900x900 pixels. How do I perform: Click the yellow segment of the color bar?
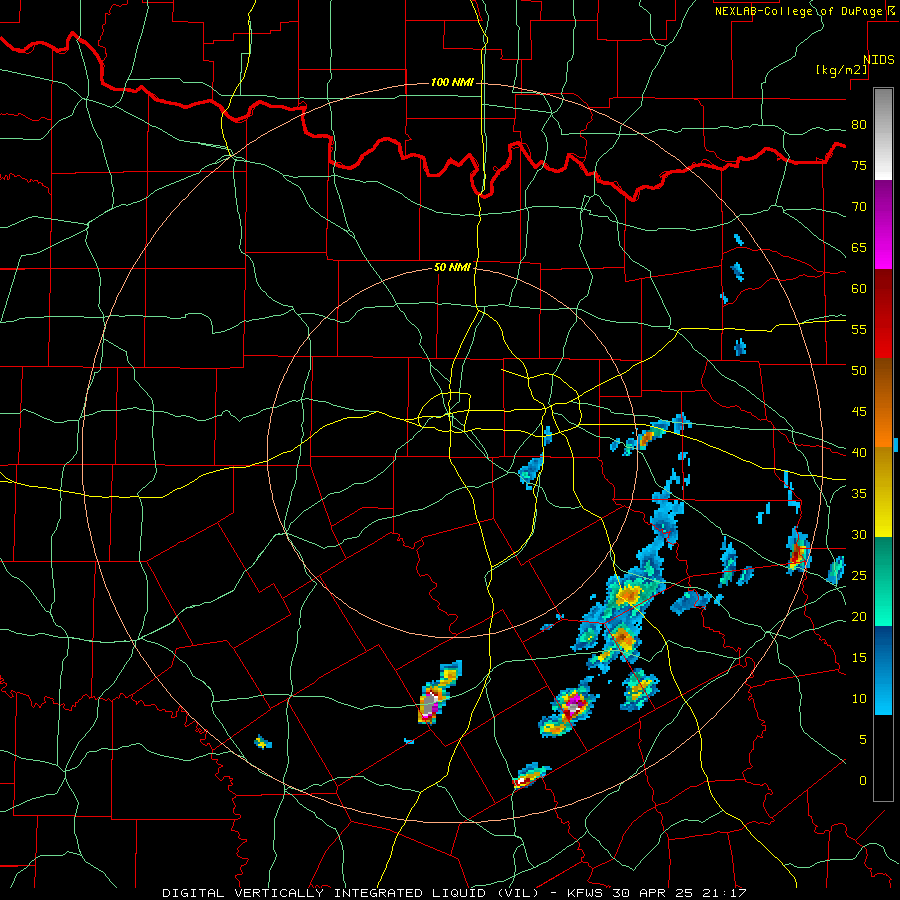pyautogui.click(x=883, y=492)
